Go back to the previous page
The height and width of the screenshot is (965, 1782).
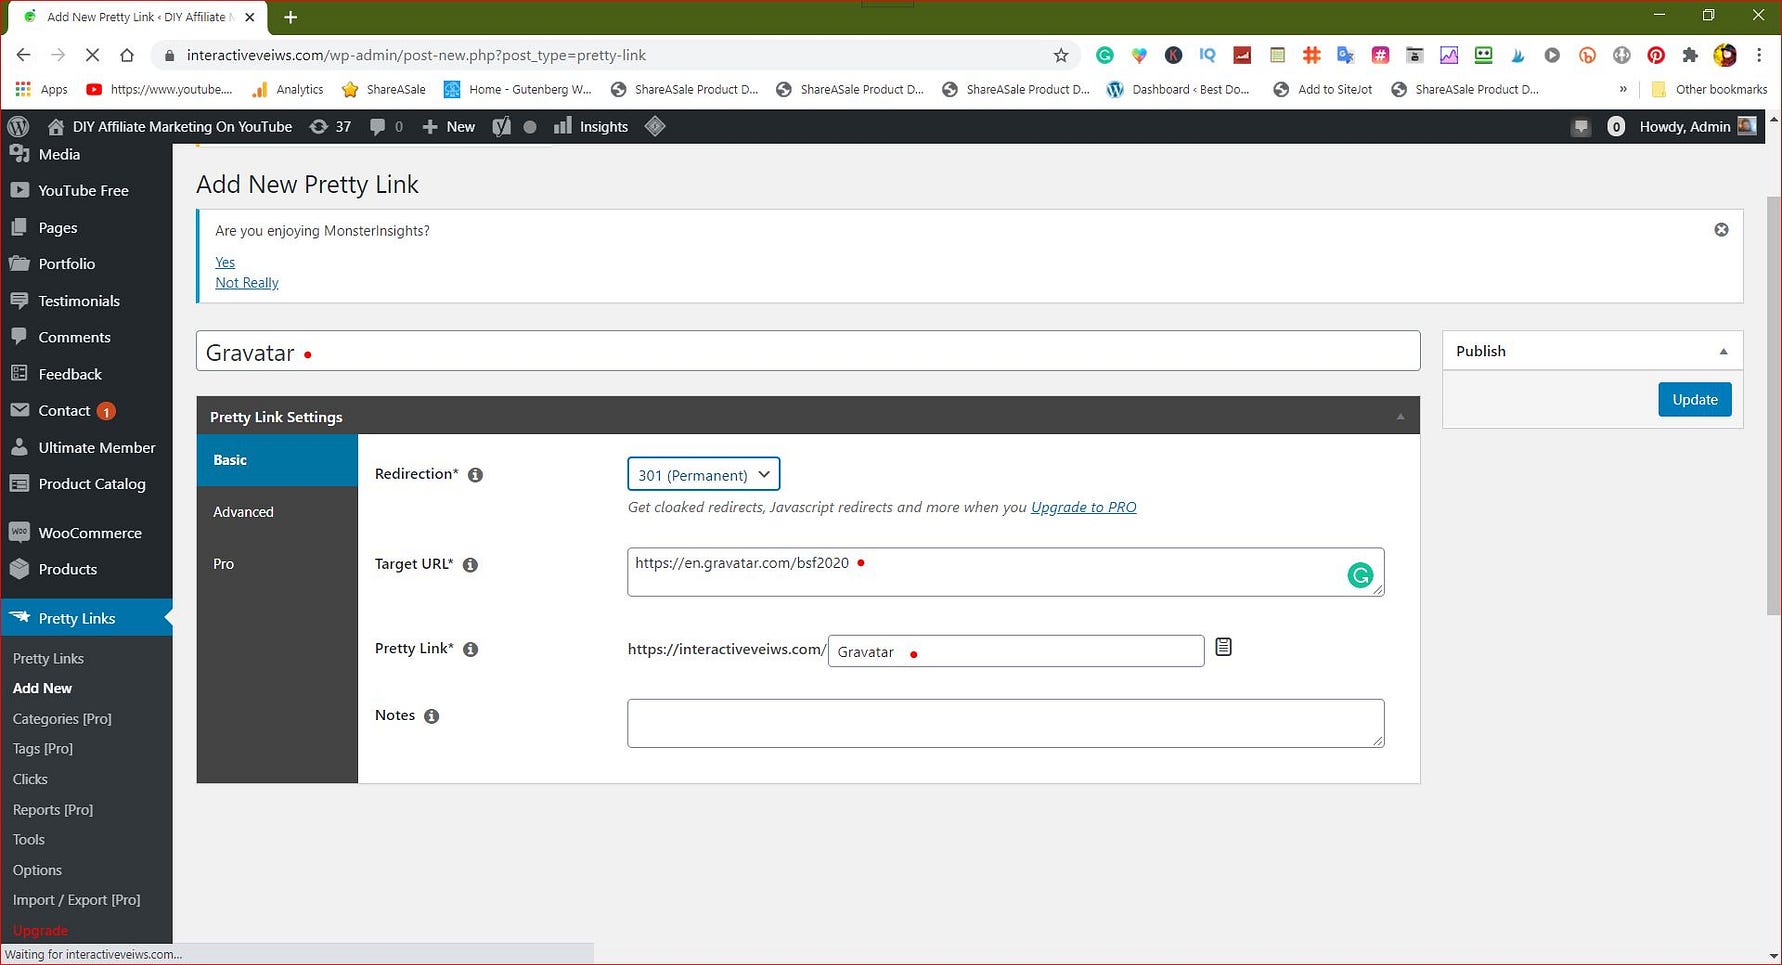point(23,55)
